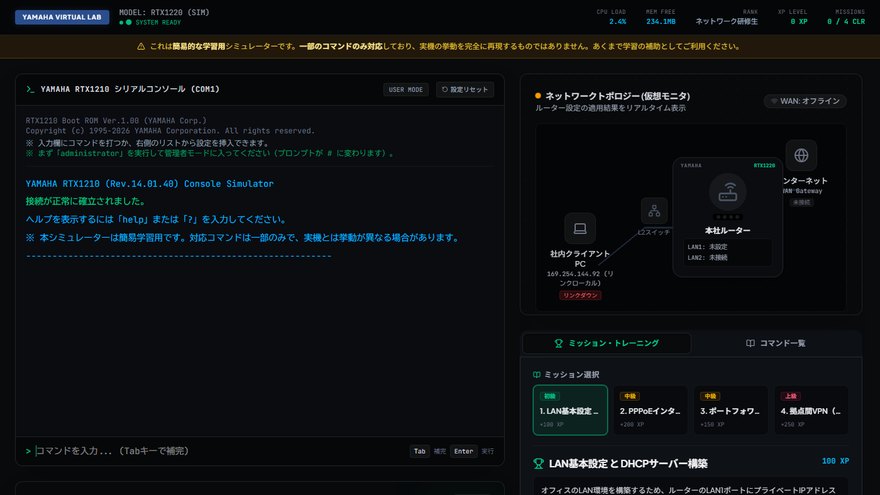Viewport: 880px width, 495px height.
Task: Click the MODEL: RTX1220 (SIM) label
Action: click(164, 12)
